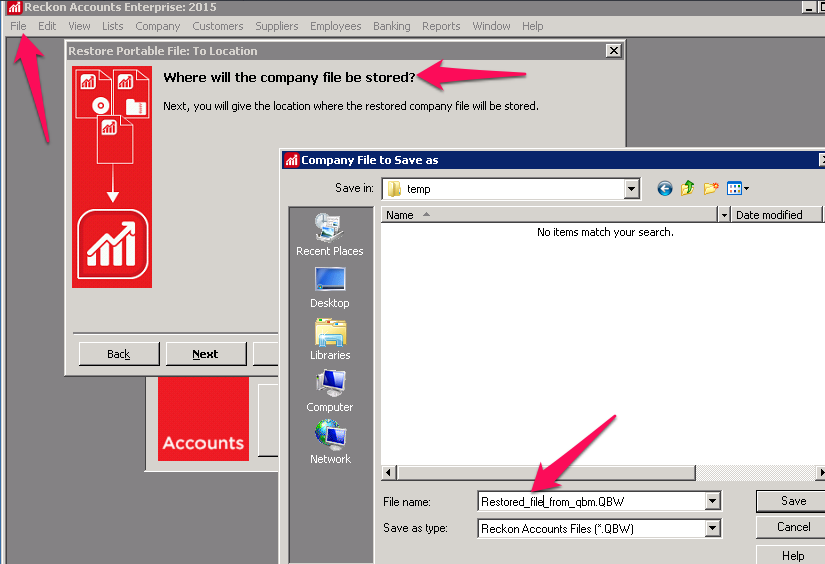Screen dimensions: 825x564
Task: Sort files by Date modified column
Action: pos(776,215)
